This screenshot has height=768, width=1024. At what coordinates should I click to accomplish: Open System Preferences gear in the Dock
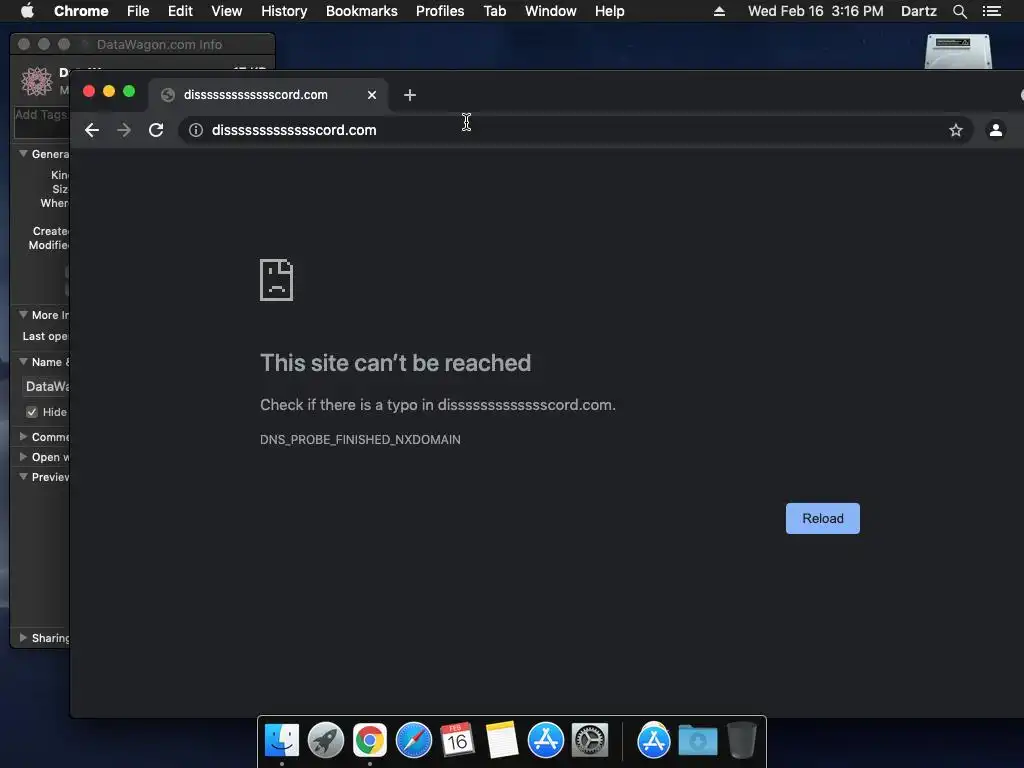(x=590, y=741)
